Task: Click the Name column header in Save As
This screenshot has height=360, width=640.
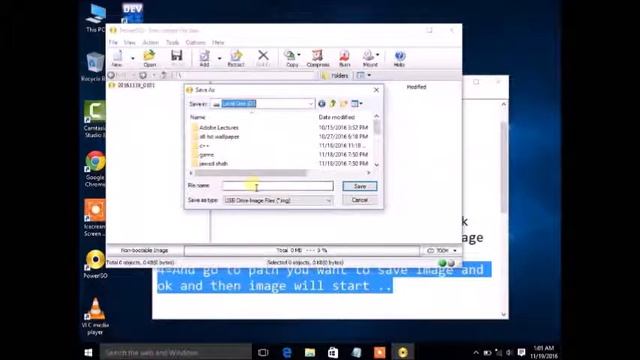Action: click(x=198, y=117)
